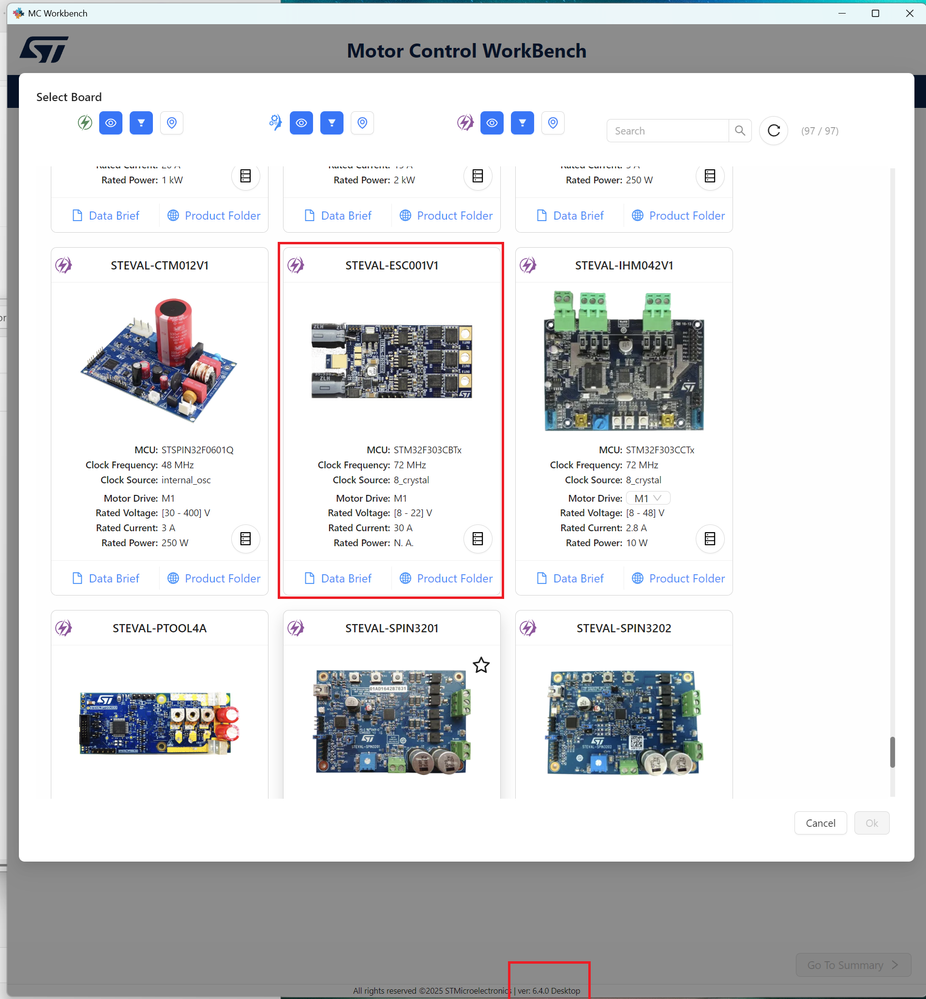Click the Search board input field
The image size is (926, 999).
(667, 131)
